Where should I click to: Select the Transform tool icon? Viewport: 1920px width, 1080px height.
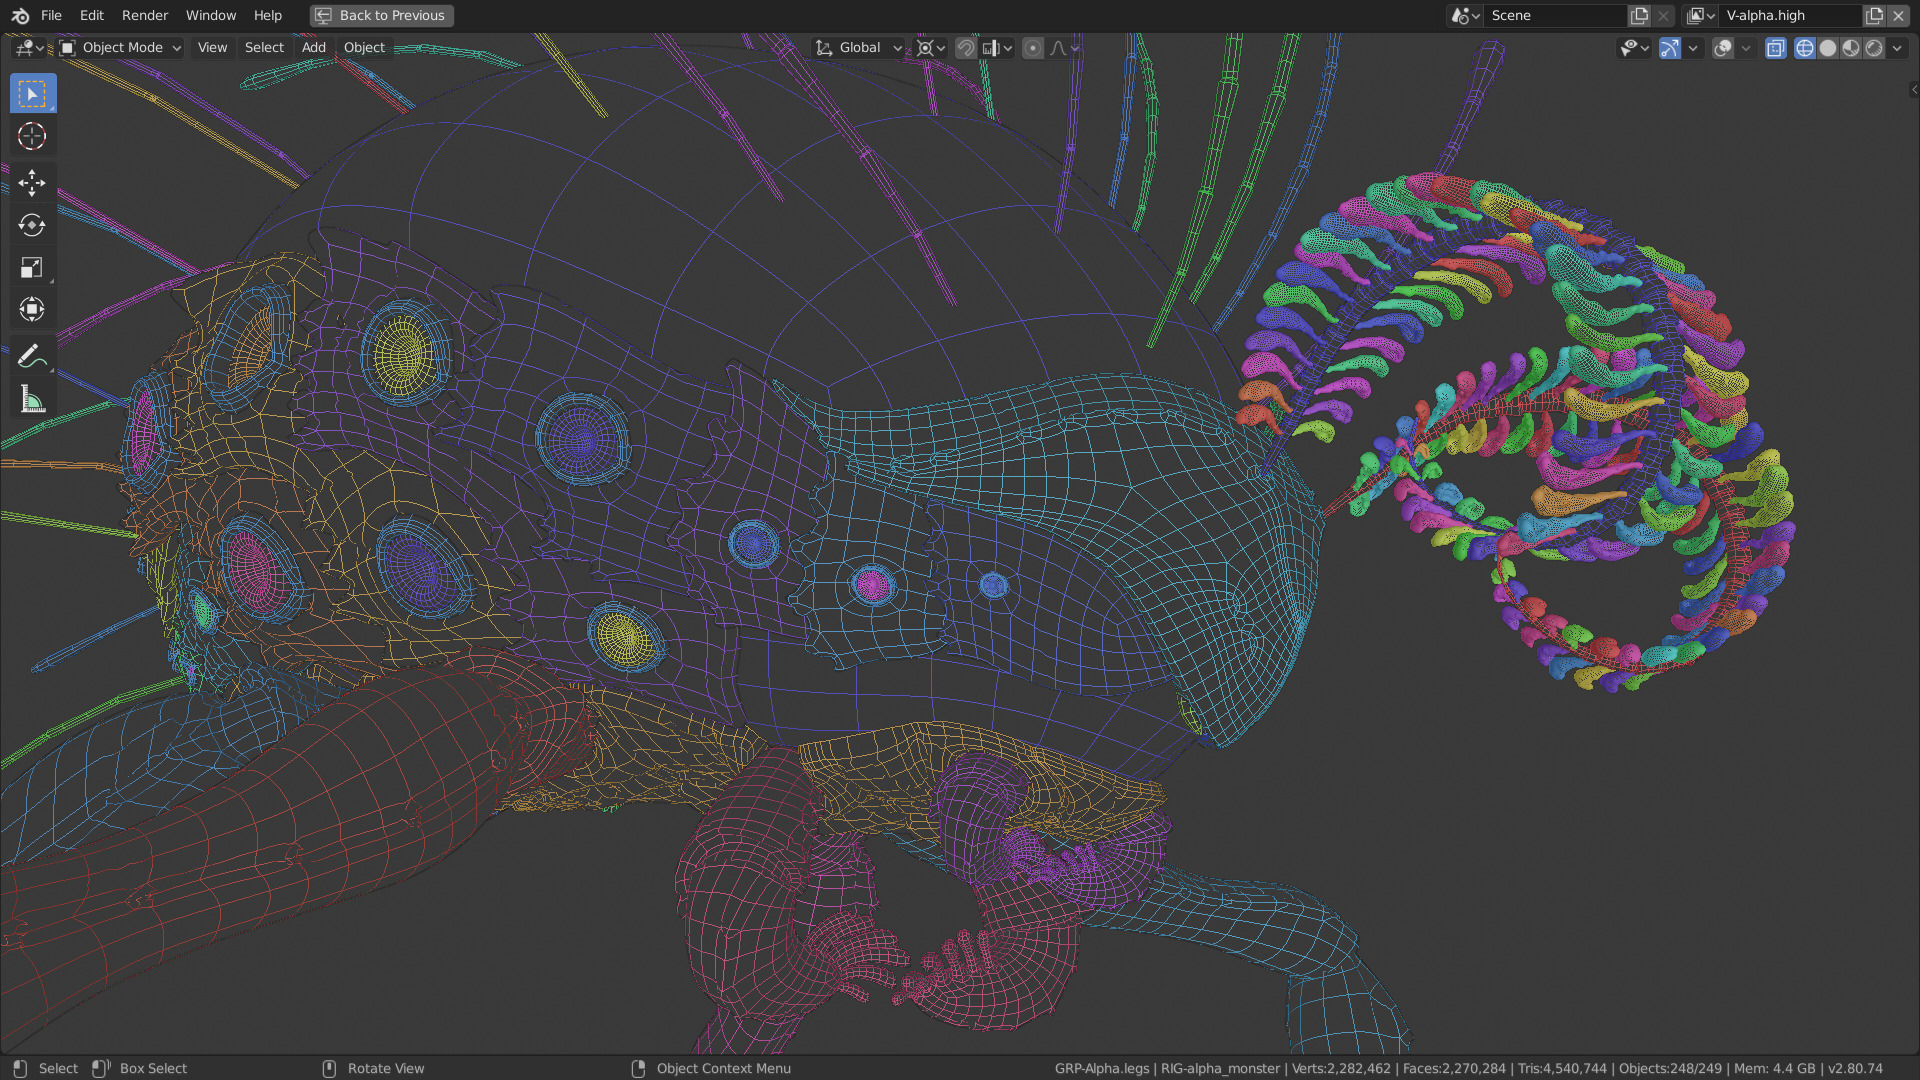32,310
